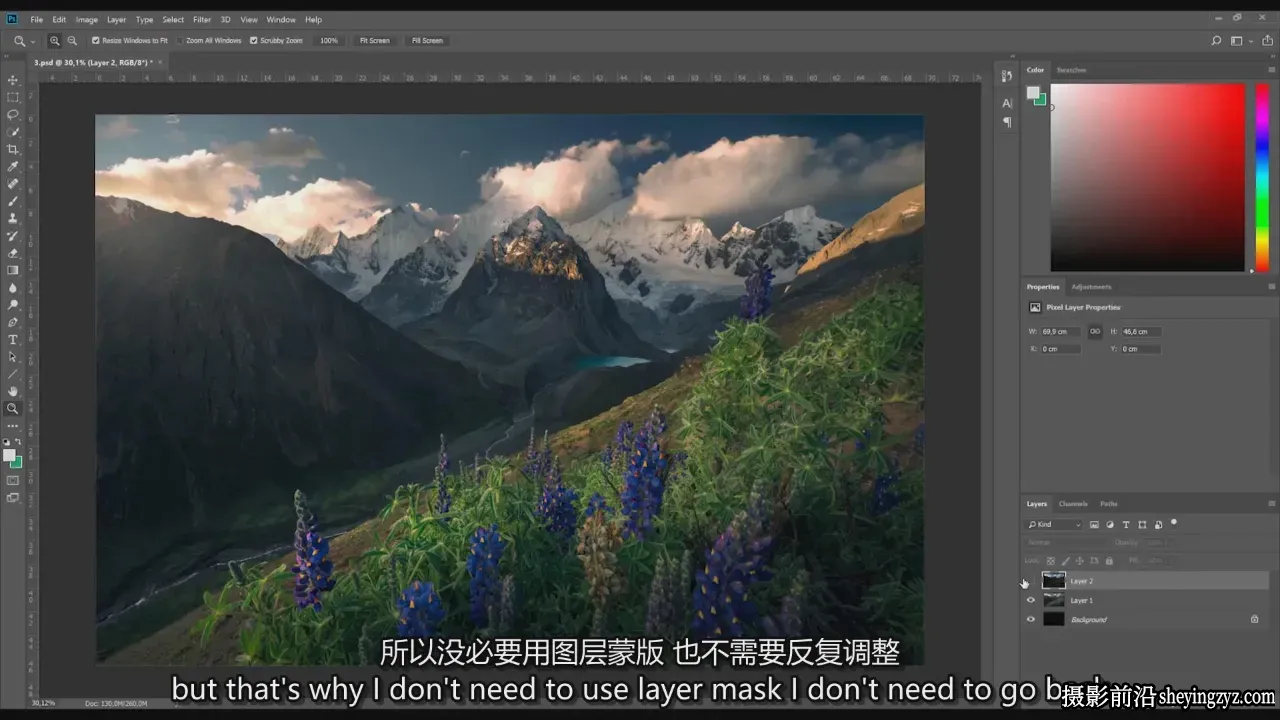Switch to the Adjustments tab
1280x720 pixels.
coord(1091,287)
